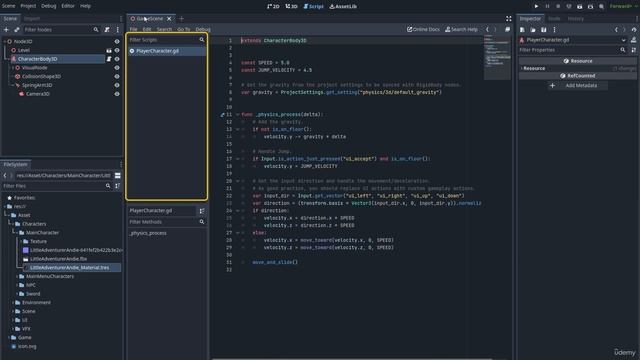640x360 pixels.
Task: Open the movie maker mode icon
Action: point(601,6)
